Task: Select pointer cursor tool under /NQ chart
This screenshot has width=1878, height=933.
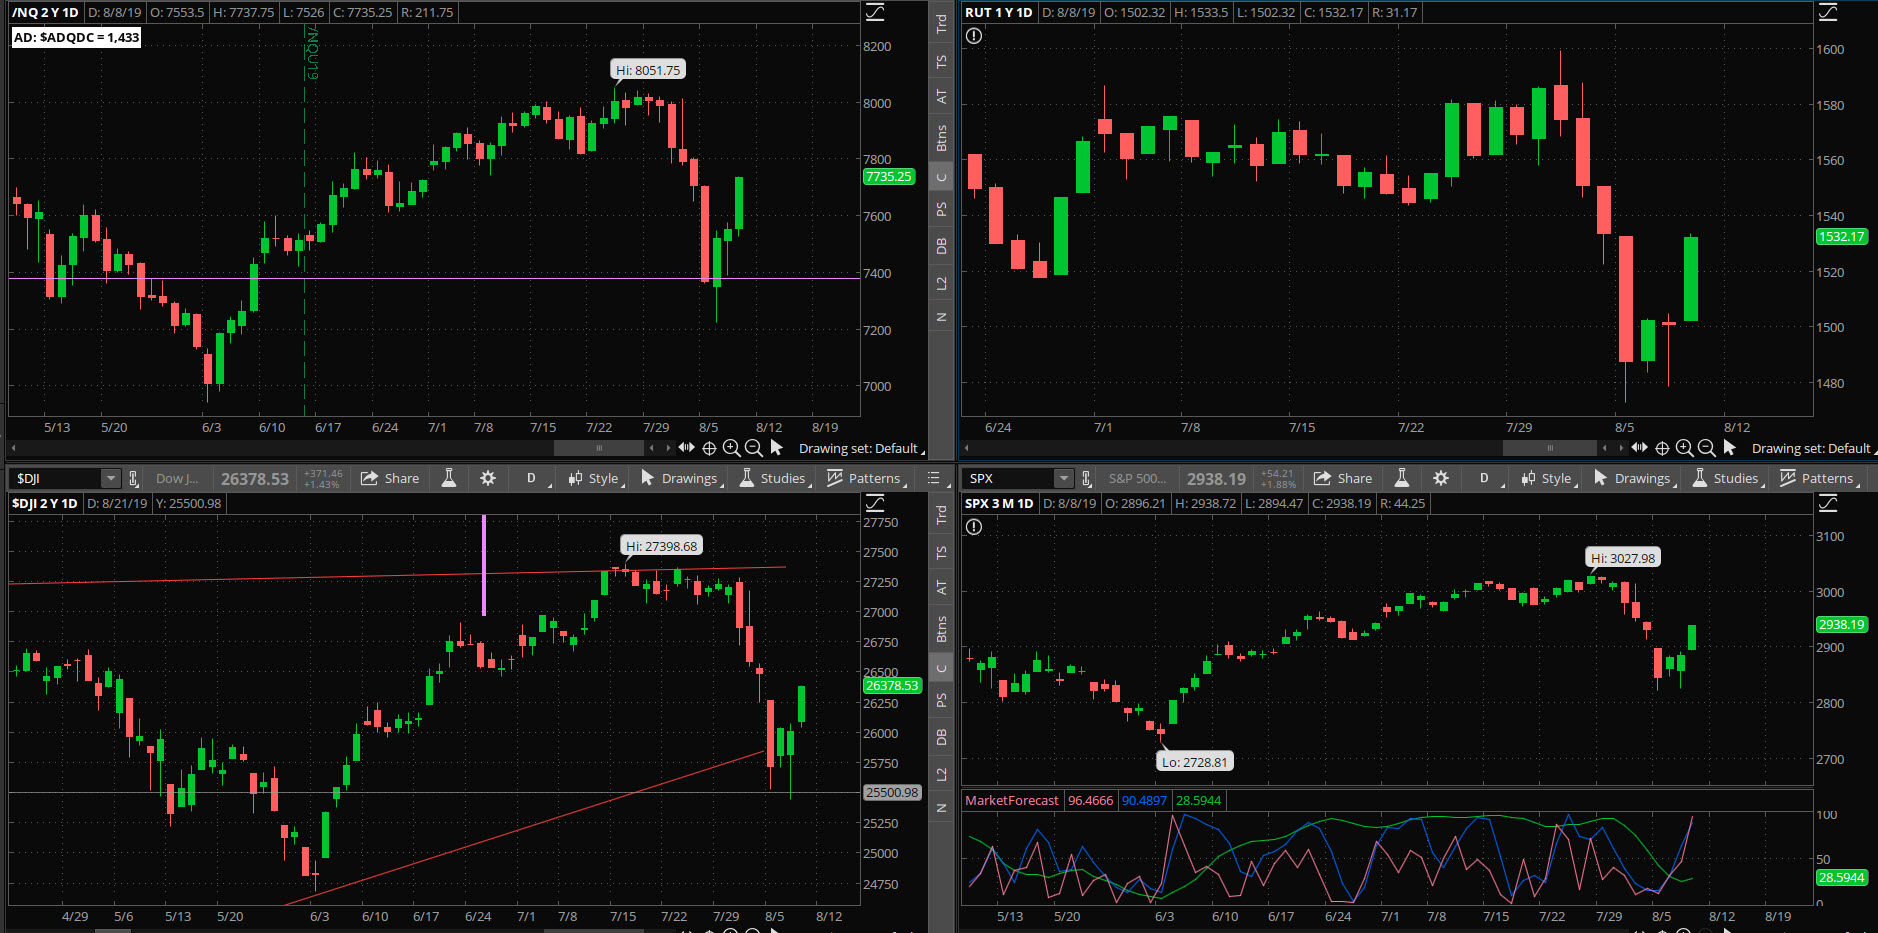Action: click(x=776, y=448)
